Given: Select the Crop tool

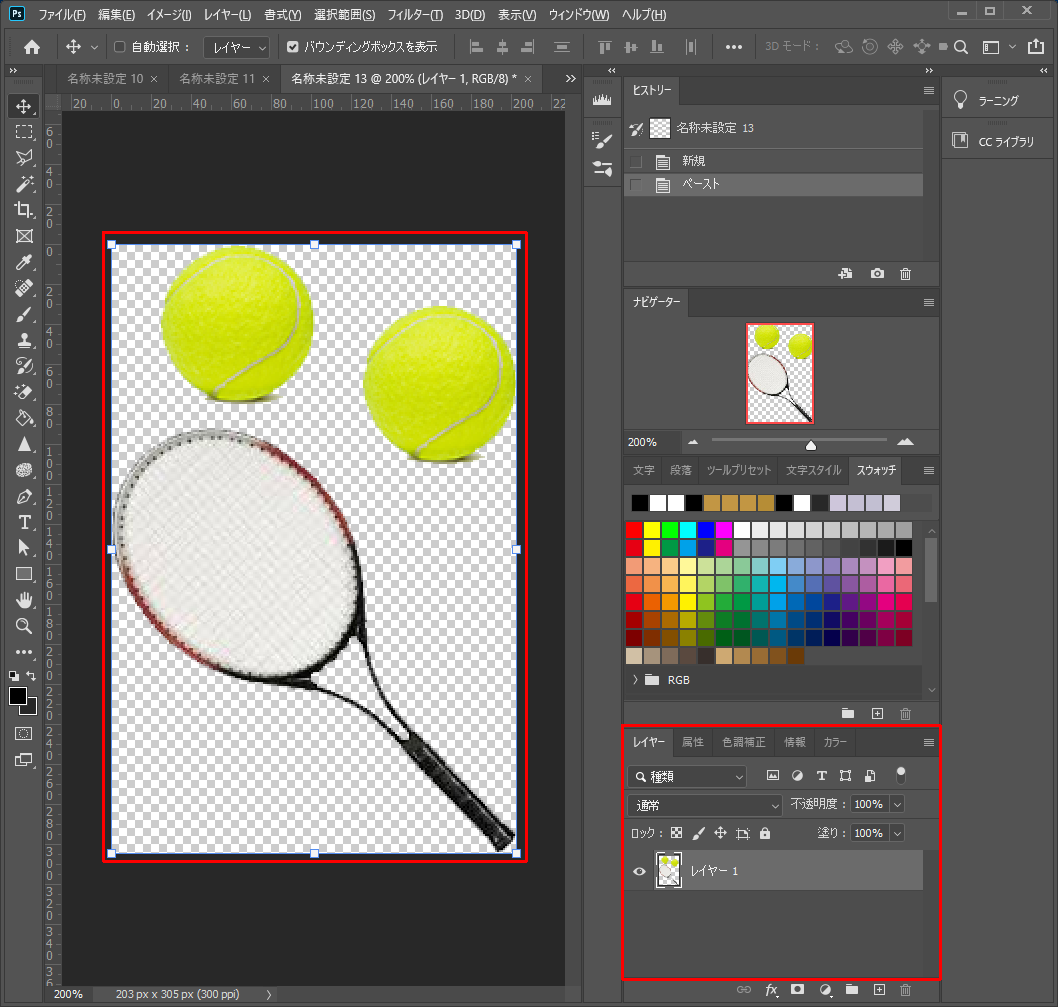Looking at the screenshot, I should (24, 210).
